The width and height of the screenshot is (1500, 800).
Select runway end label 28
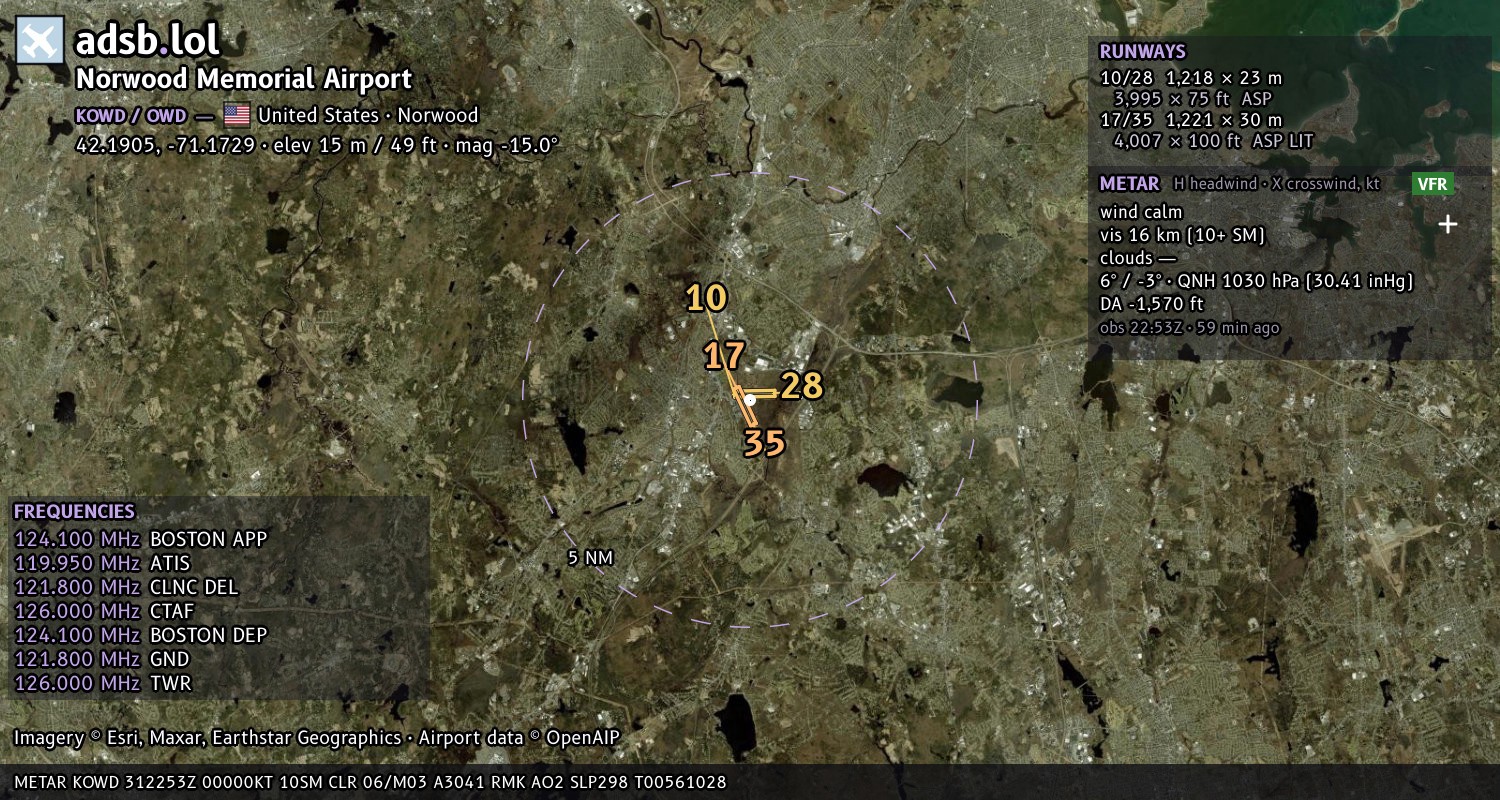(x=801, y=386)
